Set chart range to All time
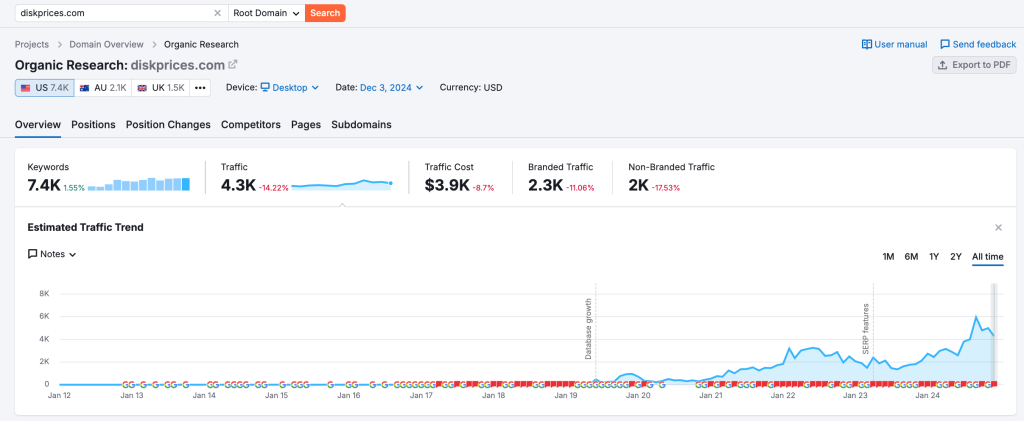The image size is (1024, 421). tap(987, 257)
